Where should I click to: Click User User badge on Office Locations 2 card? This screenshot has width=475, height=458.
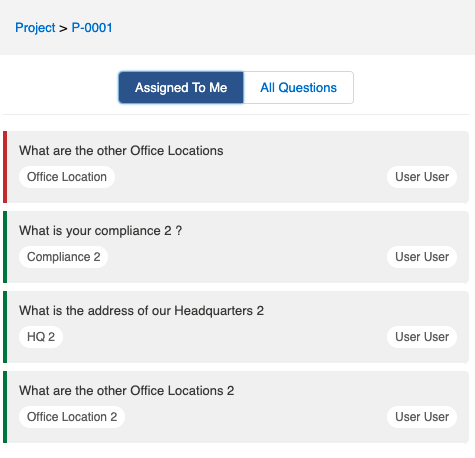[x=422, y=417]
